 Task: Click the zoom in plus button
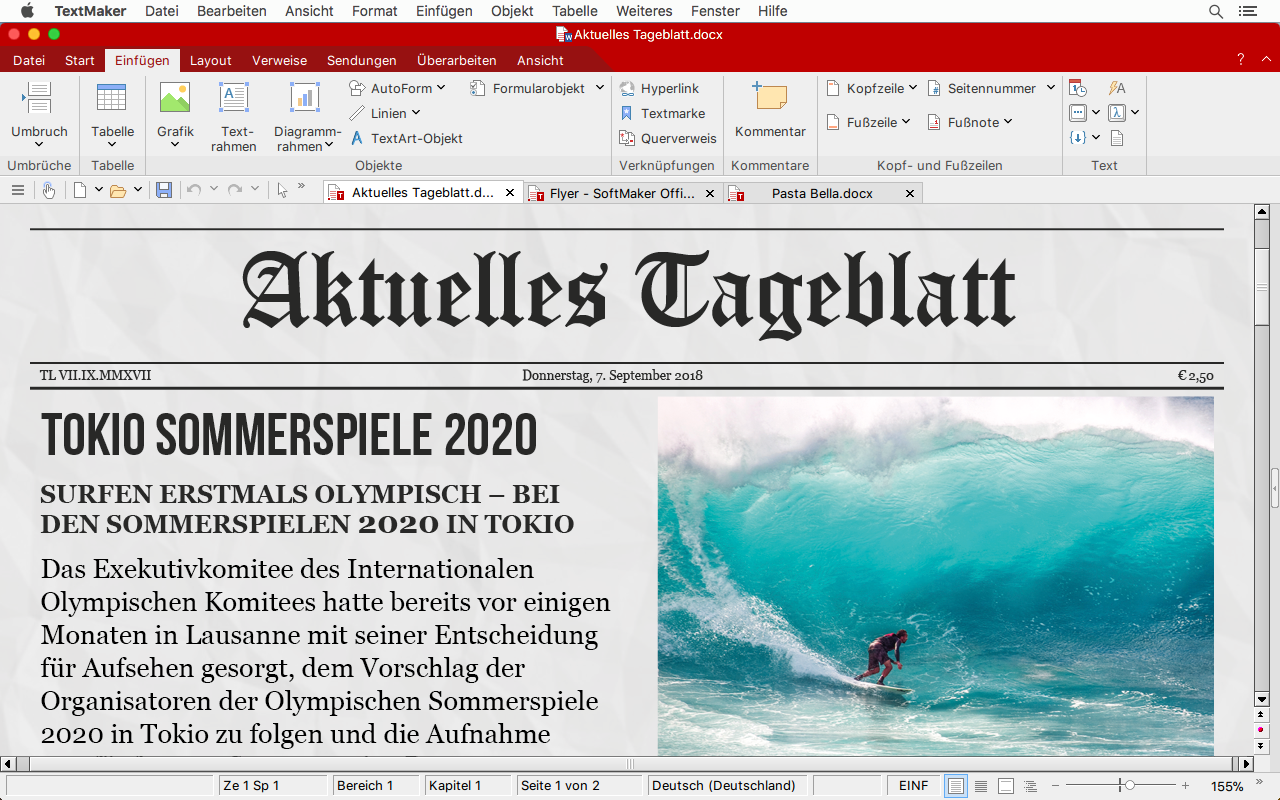[x=1186, y=786]
